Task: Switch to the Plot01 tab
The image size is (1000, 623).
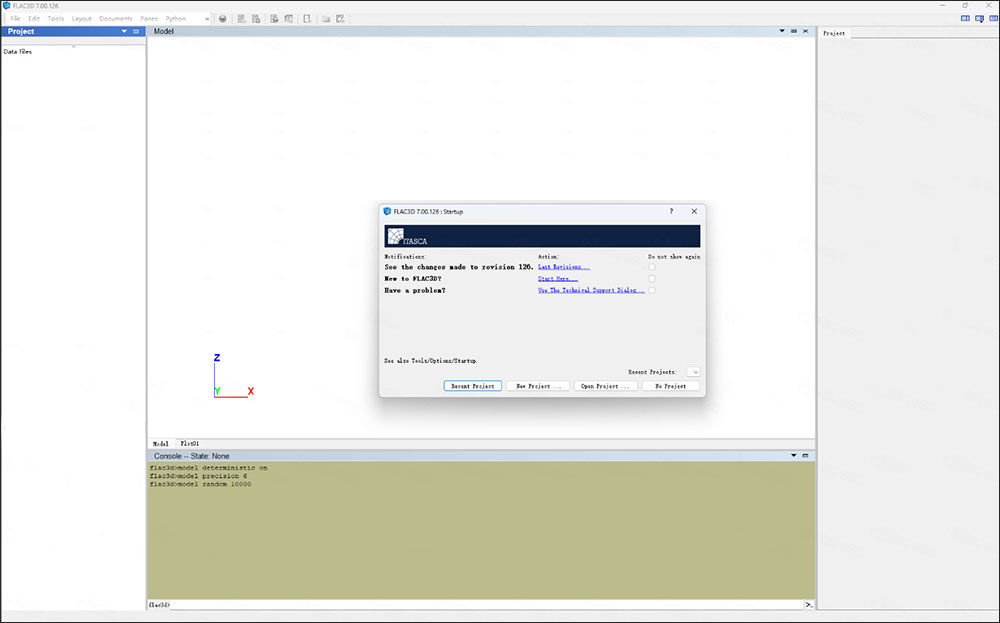Action: pyautogui.click(x=189, y=444)
